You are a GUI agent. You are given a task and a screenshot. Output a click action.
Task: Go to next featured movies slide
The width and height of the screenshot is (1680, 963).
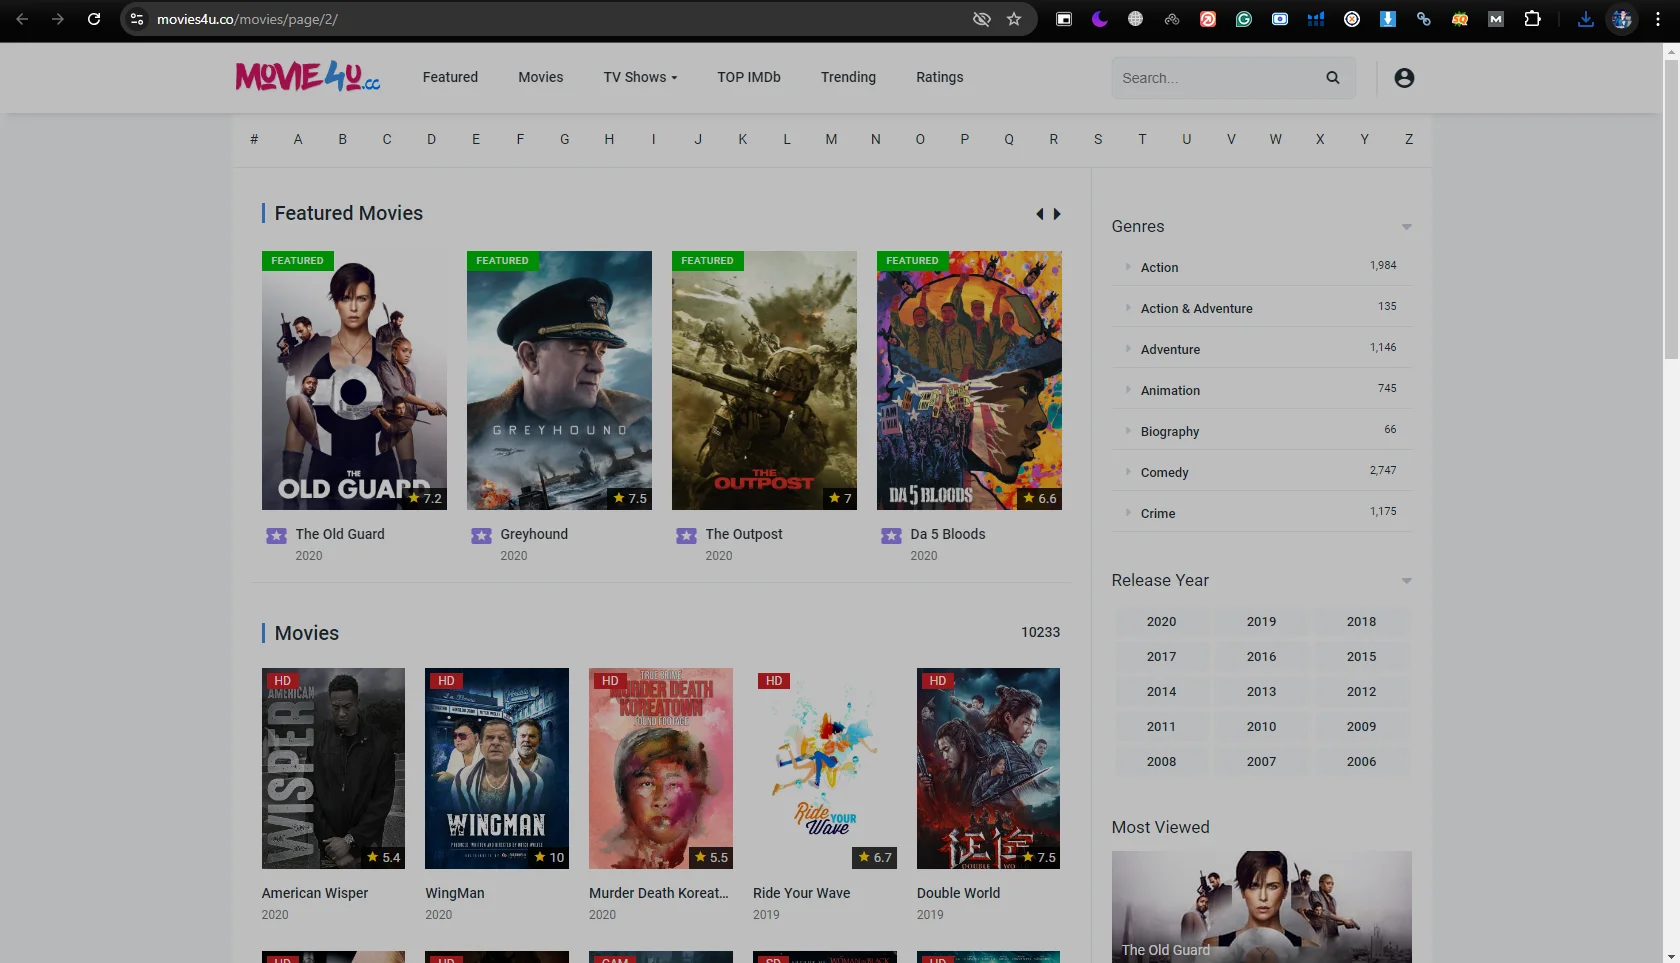[1057, 214]
